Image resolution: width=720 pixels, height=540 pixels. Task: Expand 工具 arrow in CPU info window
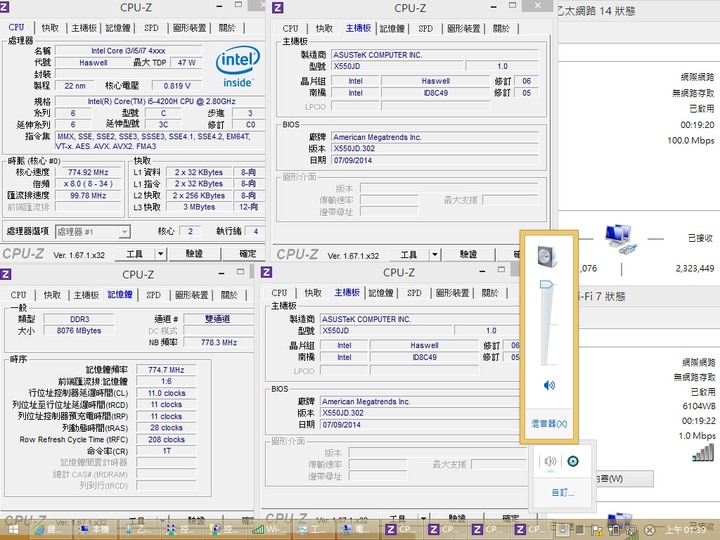point(160,253)
